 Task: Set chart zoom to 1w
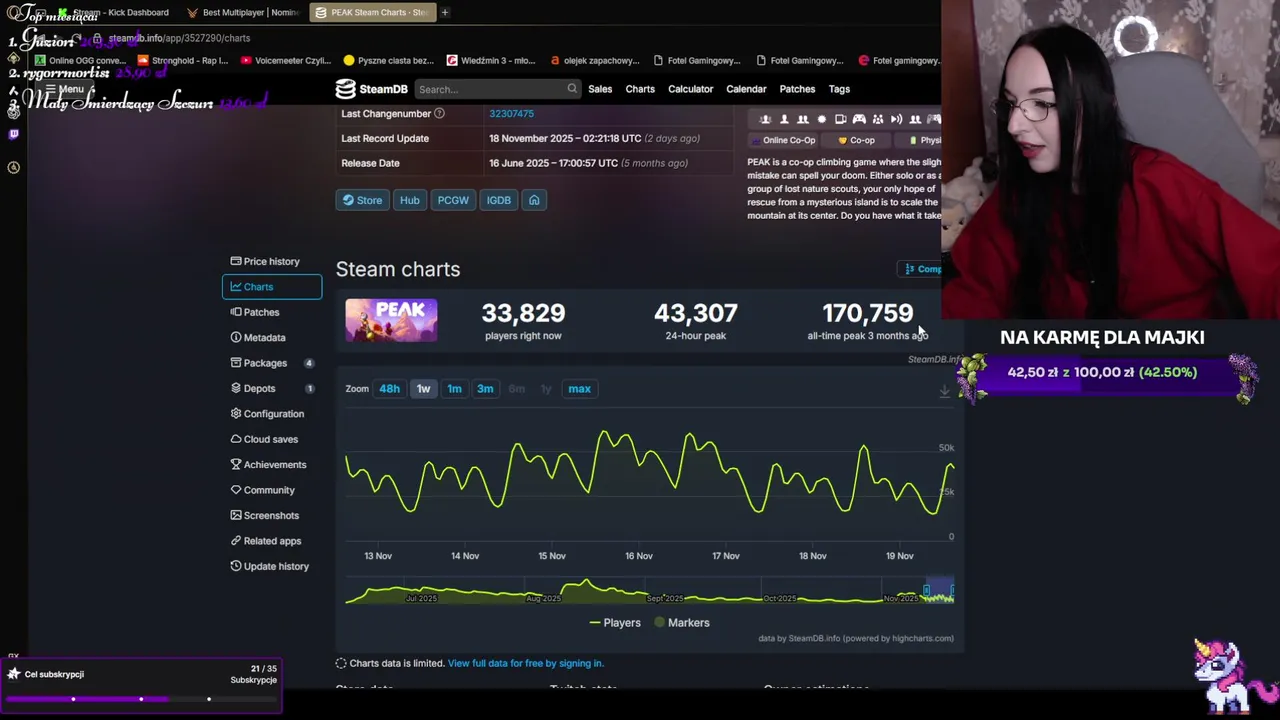423,389
